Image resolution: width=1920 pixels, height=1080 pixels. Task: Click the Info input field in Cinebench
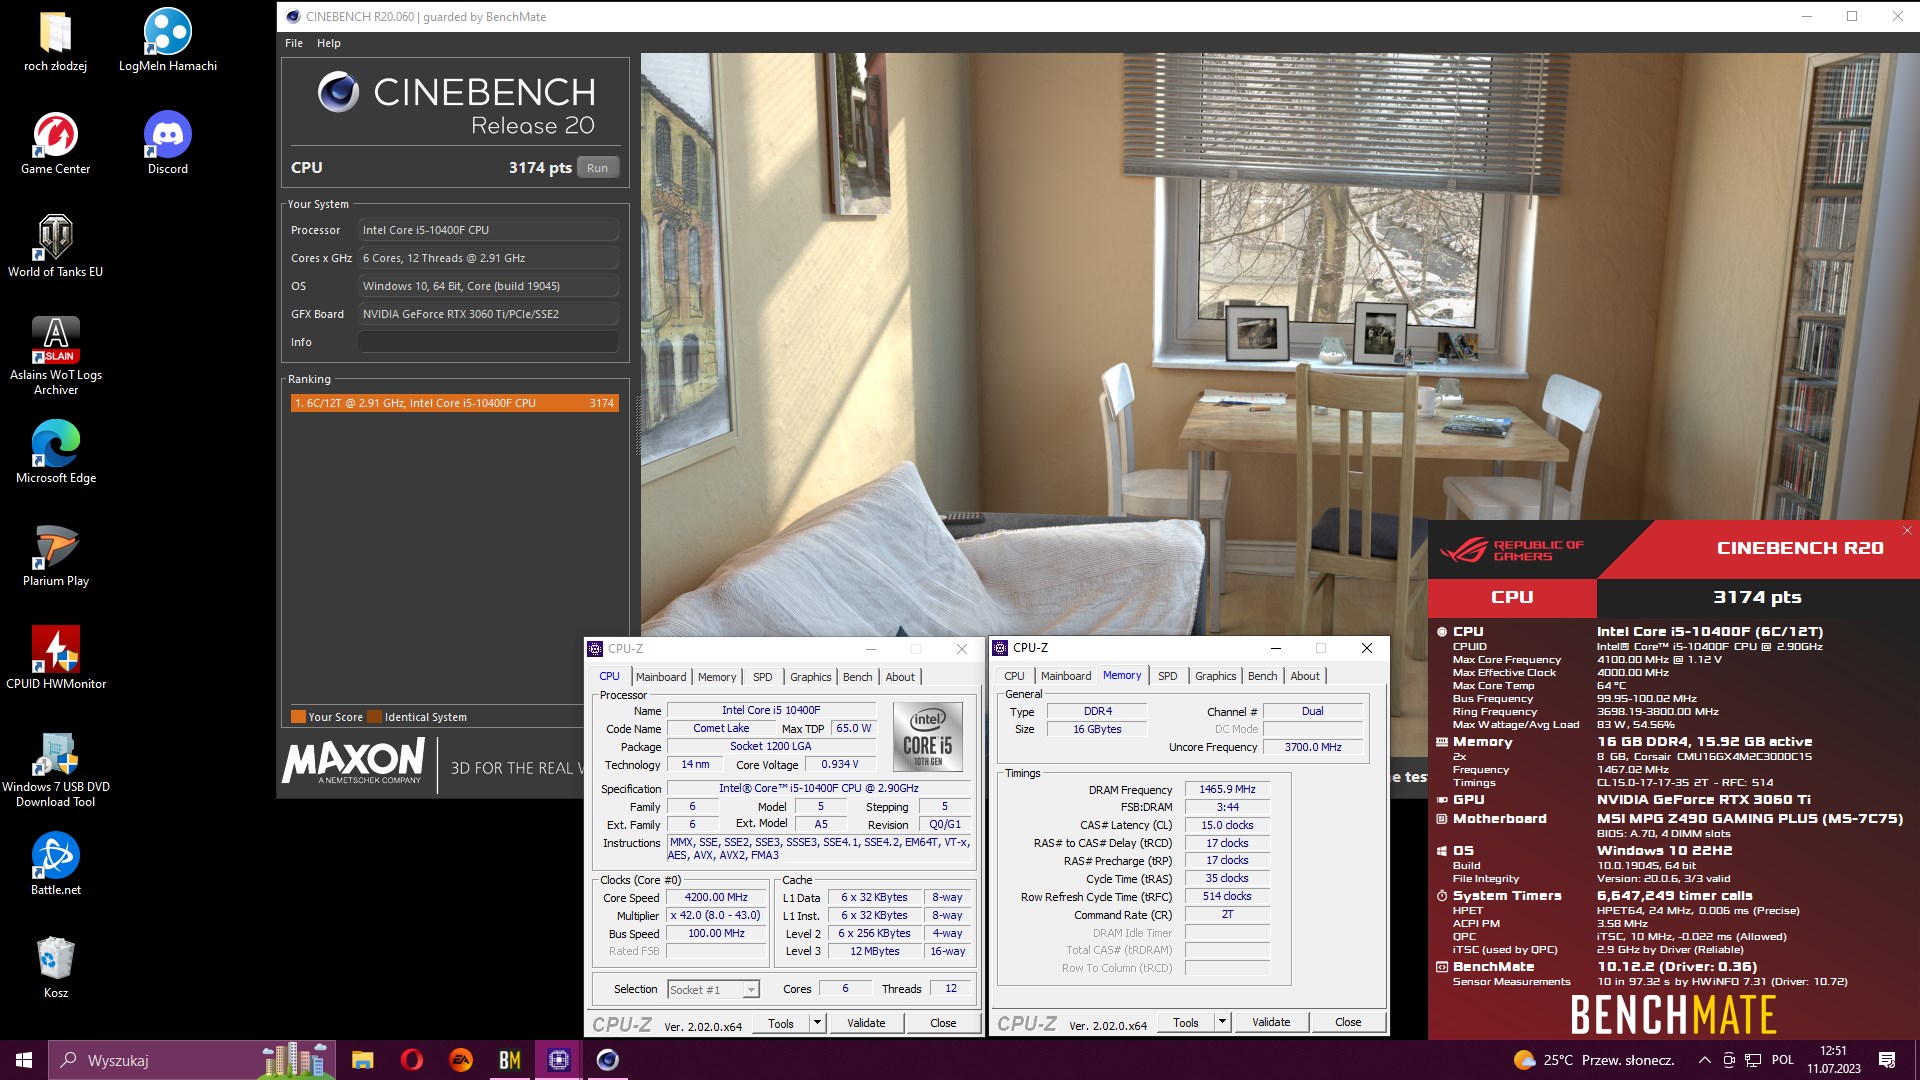488,342
